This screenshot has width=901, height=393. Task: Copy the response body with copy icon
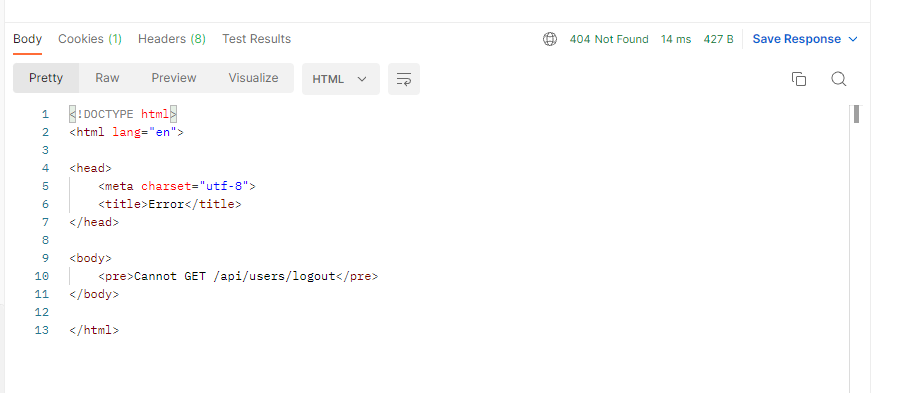click(799, 79)
